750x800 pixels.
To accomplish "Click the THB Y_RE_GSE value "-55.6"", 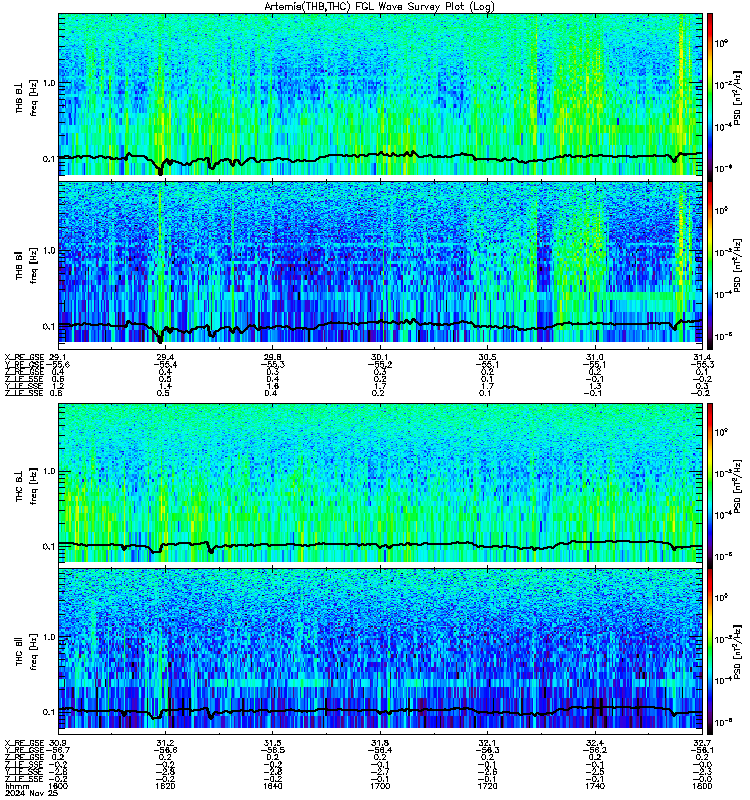I will [58, 364].
